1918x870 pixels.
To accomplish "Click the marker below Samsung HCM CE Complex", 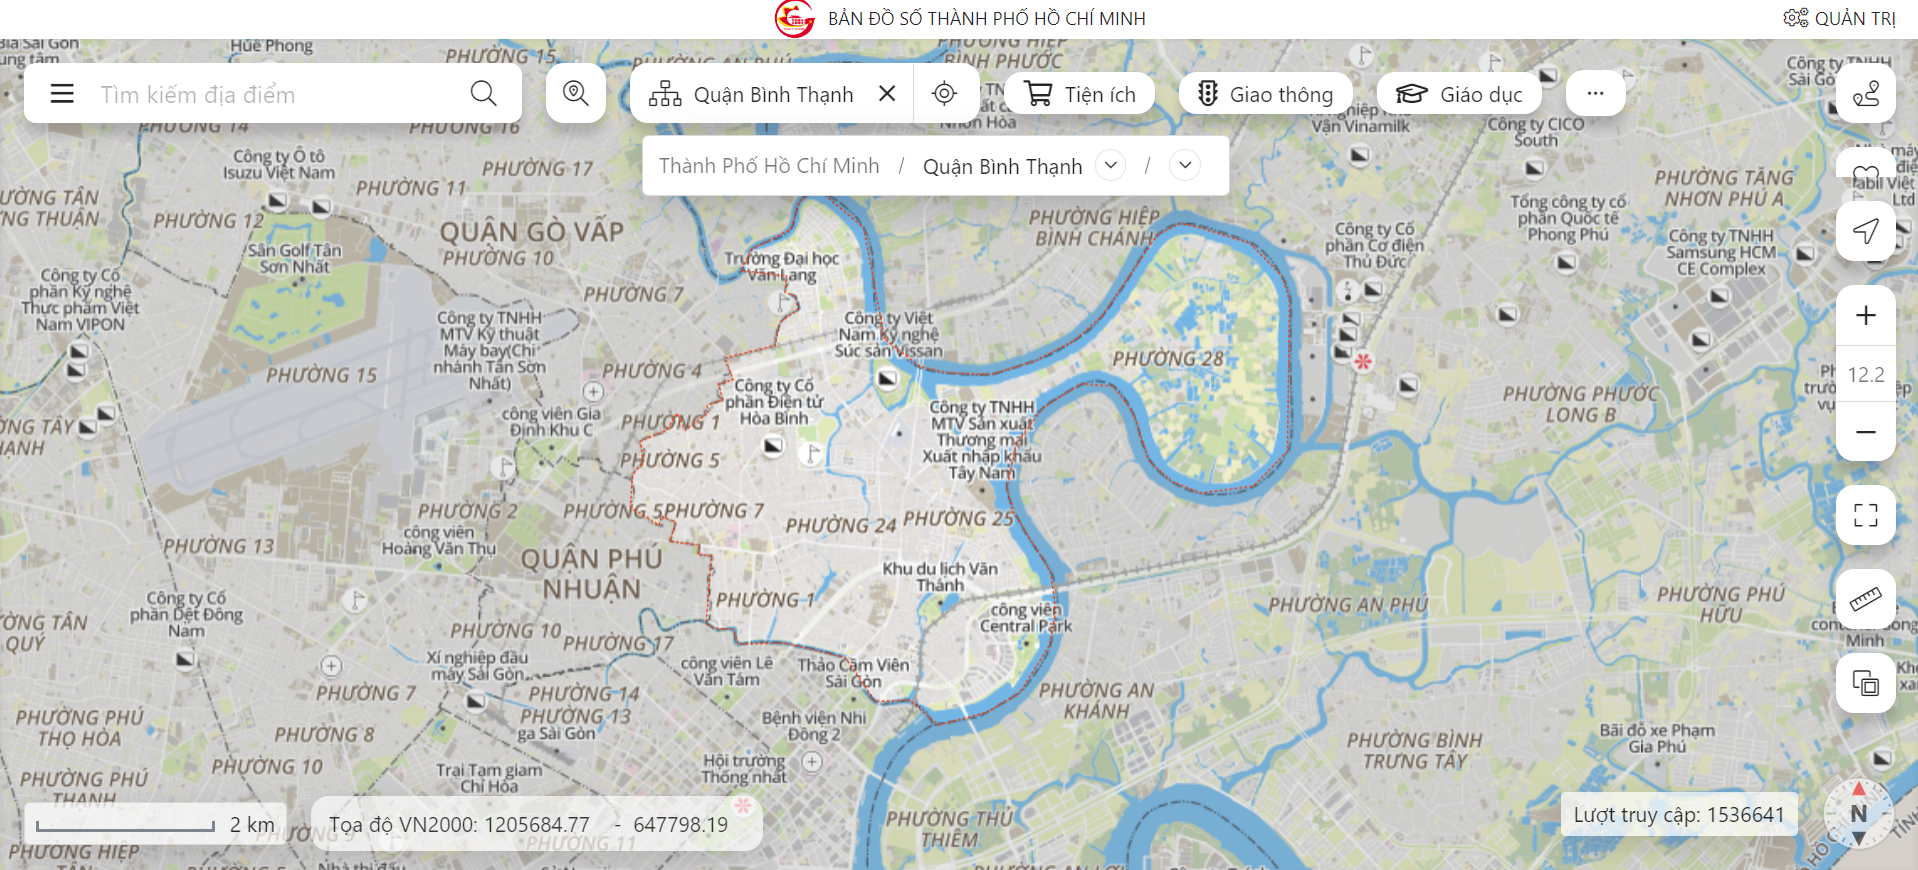I will click(x=1719, y=296).
